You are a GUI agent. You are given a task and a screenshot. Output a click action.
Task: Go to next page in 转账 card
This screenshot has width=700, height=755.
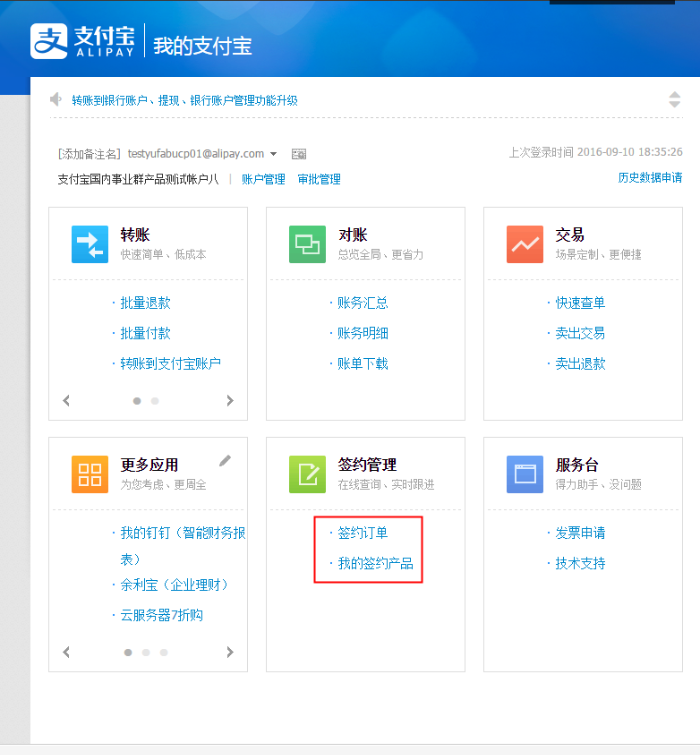click(230, 400)
